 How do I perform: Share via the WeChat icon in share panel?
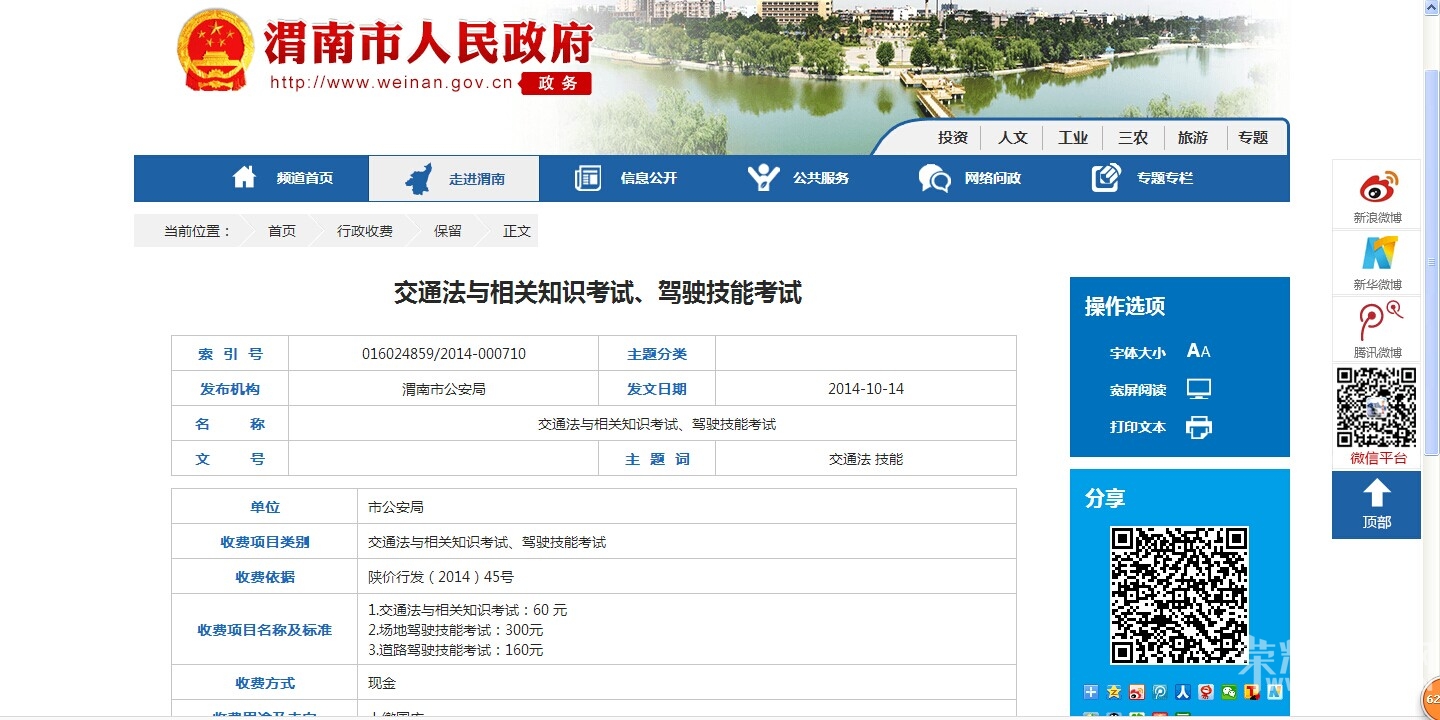pos(1227,692)
